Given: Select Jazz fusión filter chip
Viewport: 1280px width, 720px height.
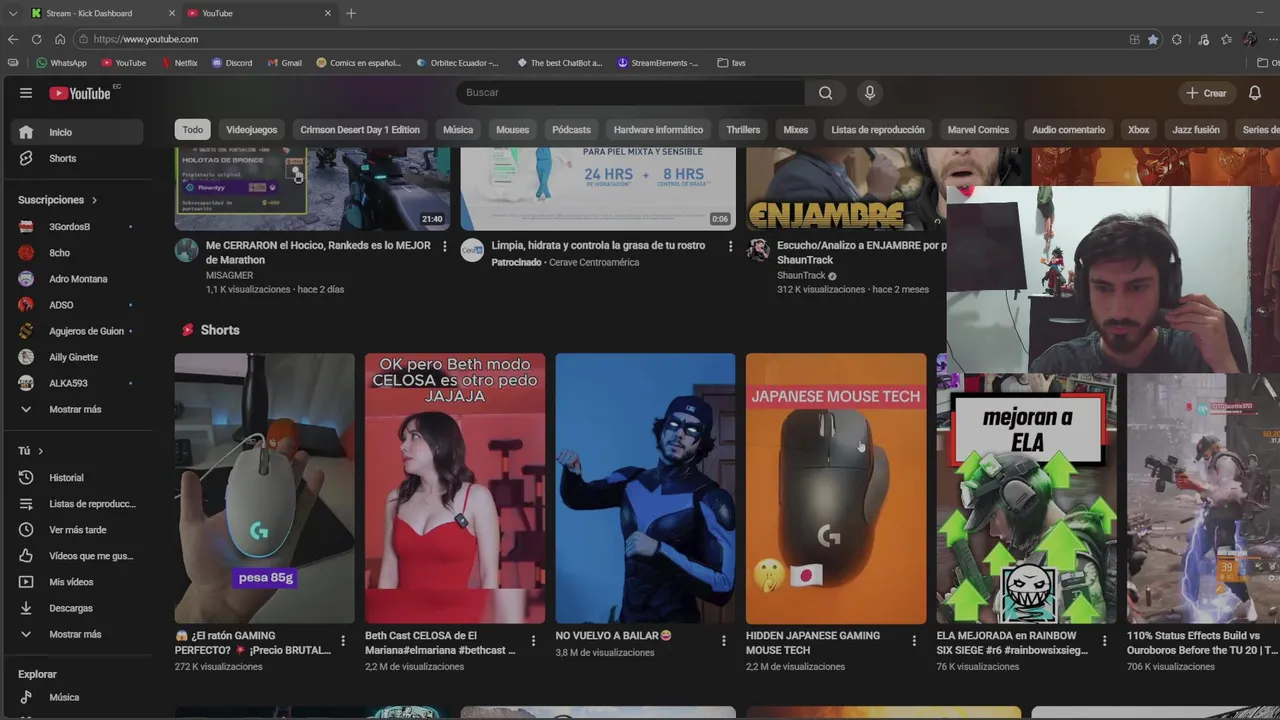Looking at the screenshot, I should point(1196,130).
